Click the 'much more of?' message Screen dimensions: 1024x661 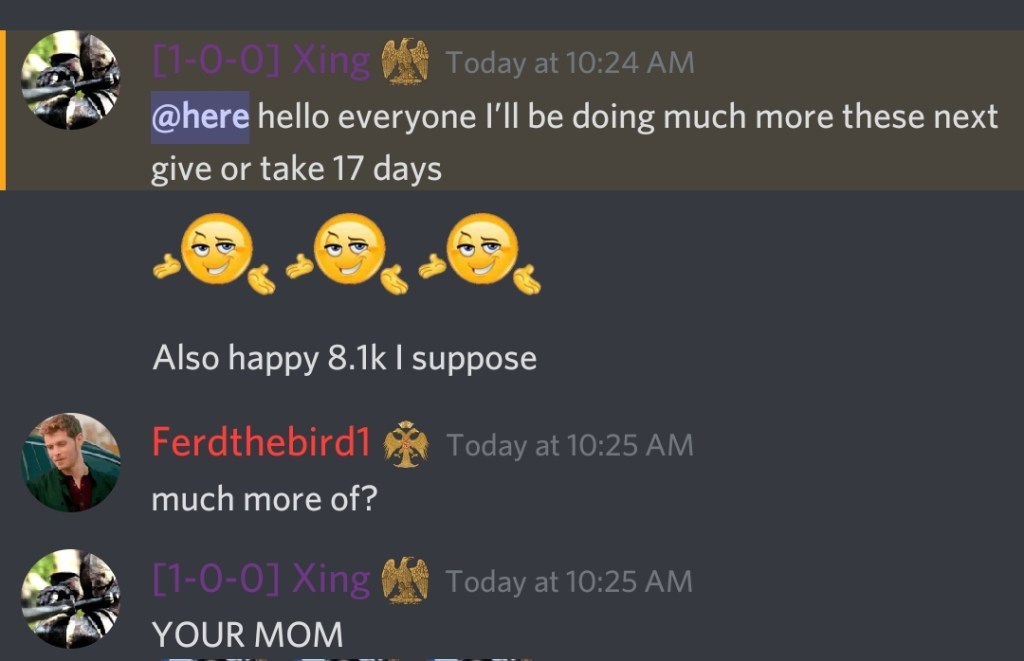(264, 500)
